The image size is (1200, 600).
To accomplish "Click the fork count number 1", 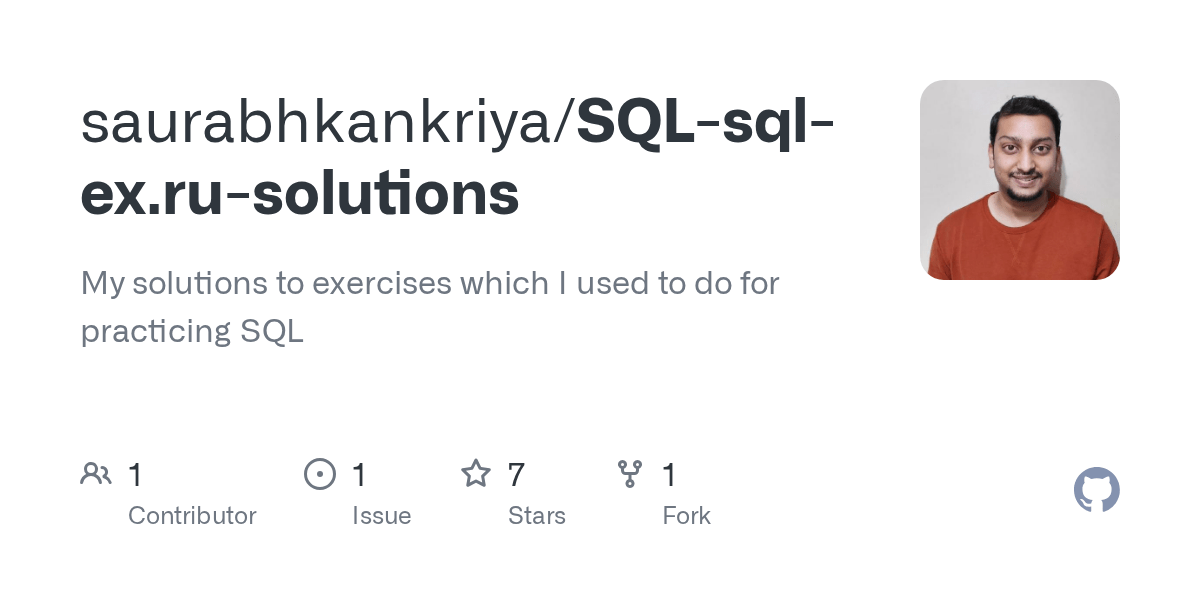I will 670,475.
